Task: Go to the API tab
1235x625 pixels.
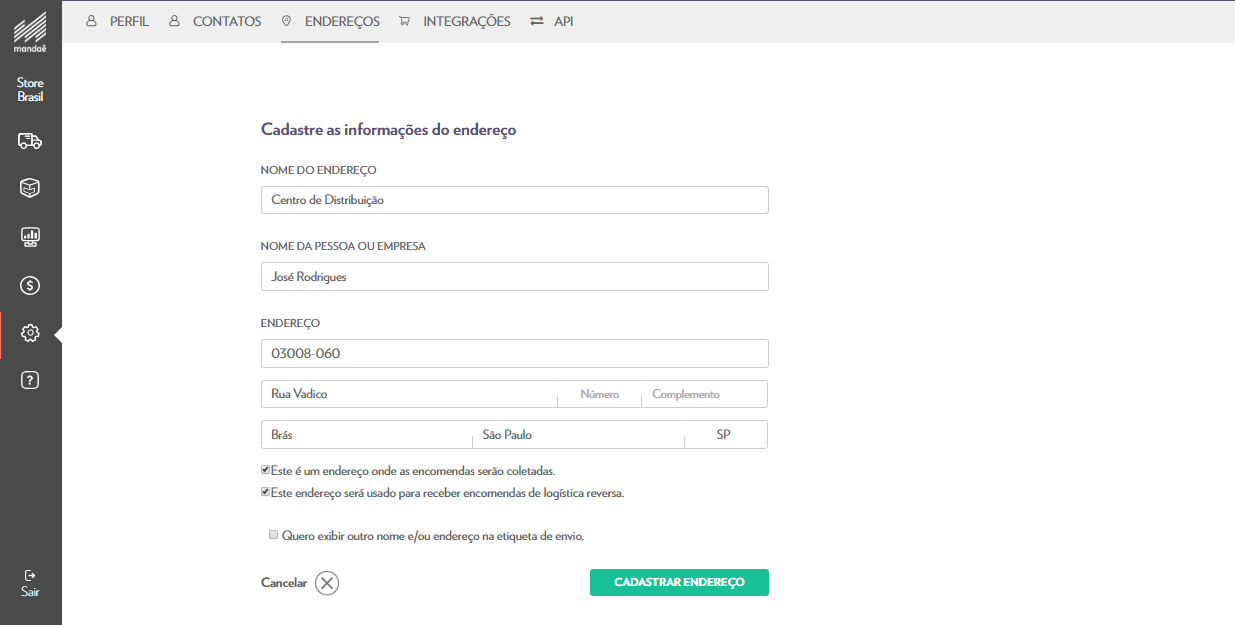Action: click(x=552, y=21)
